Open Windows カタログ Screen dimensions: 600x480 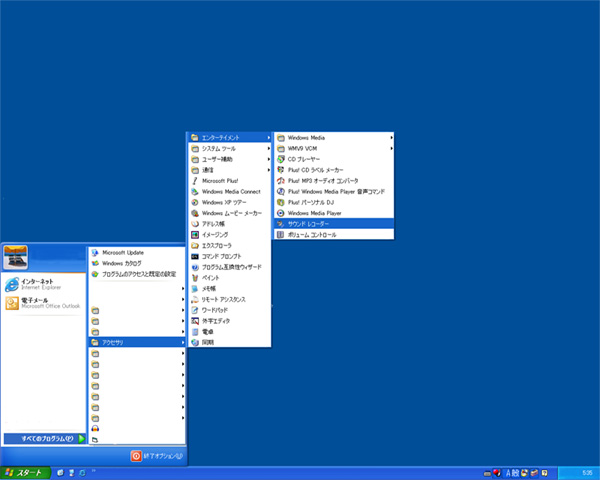[137, 263]
